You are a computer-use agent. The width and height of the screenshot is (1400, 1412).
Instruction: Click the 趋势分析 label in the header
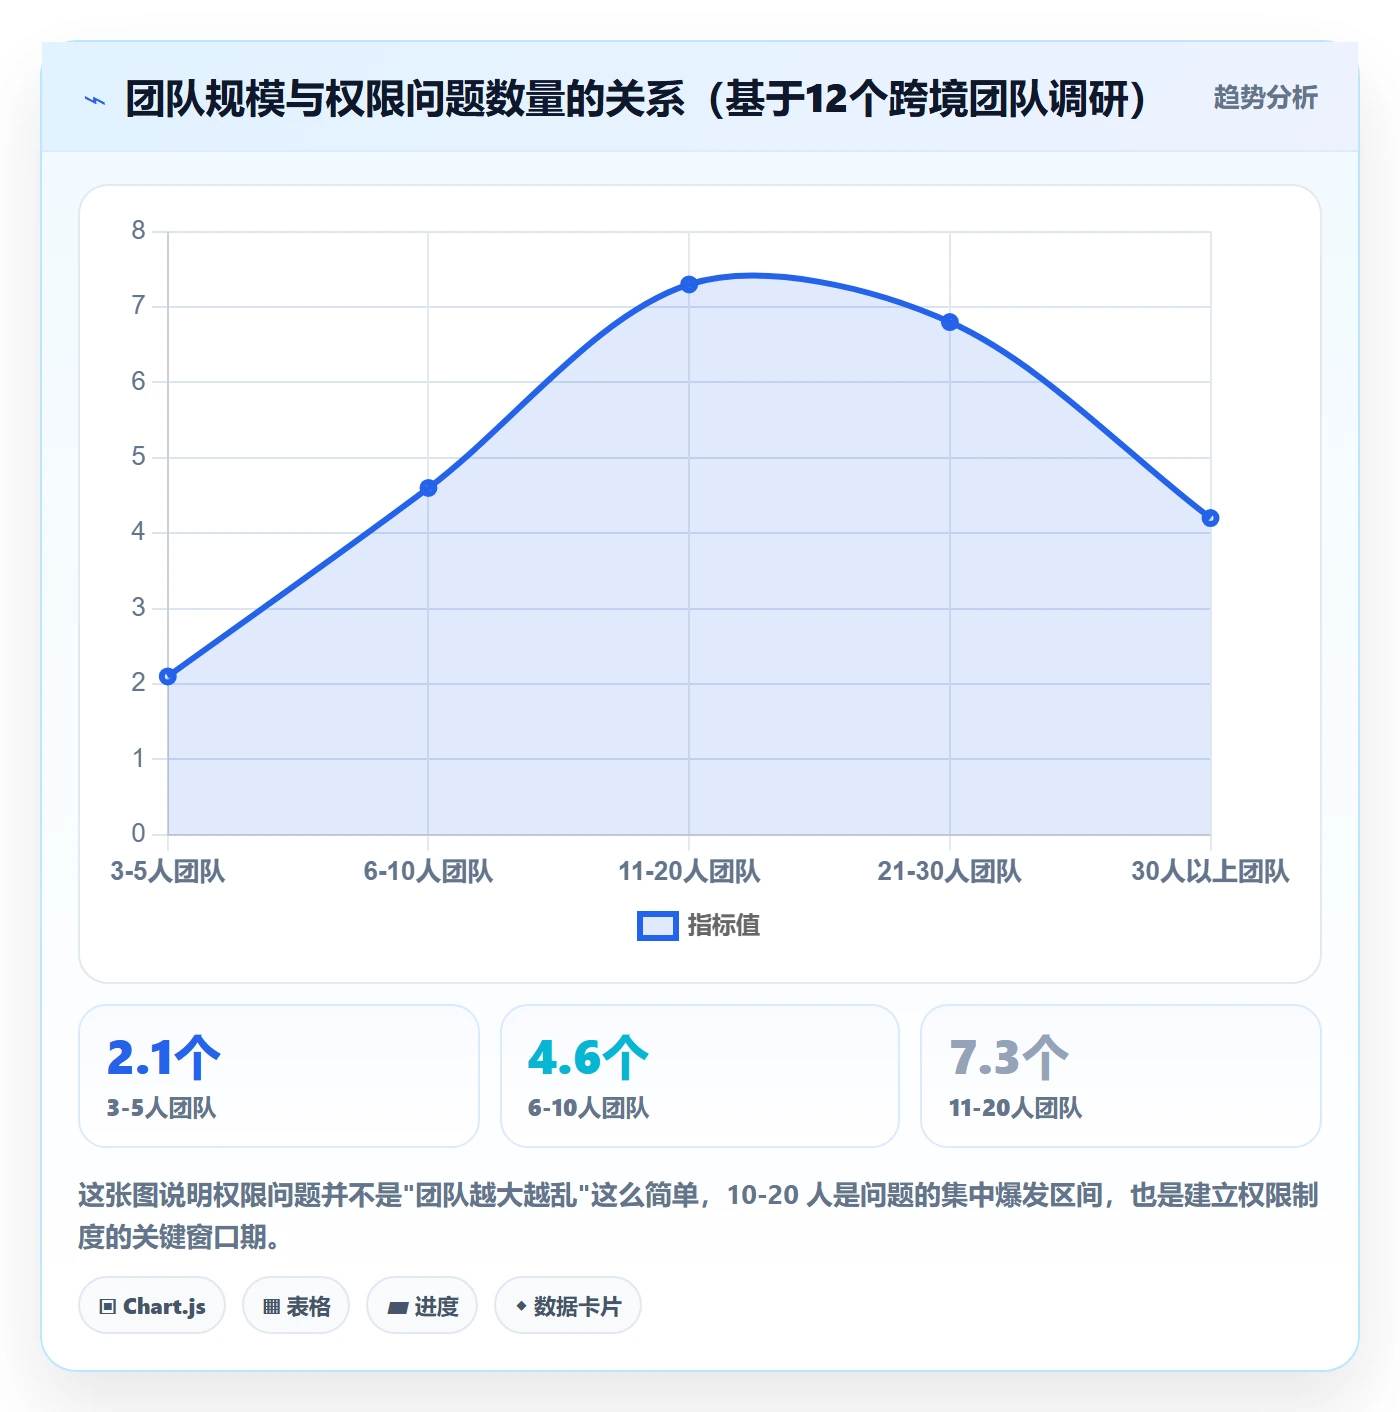1265,97
